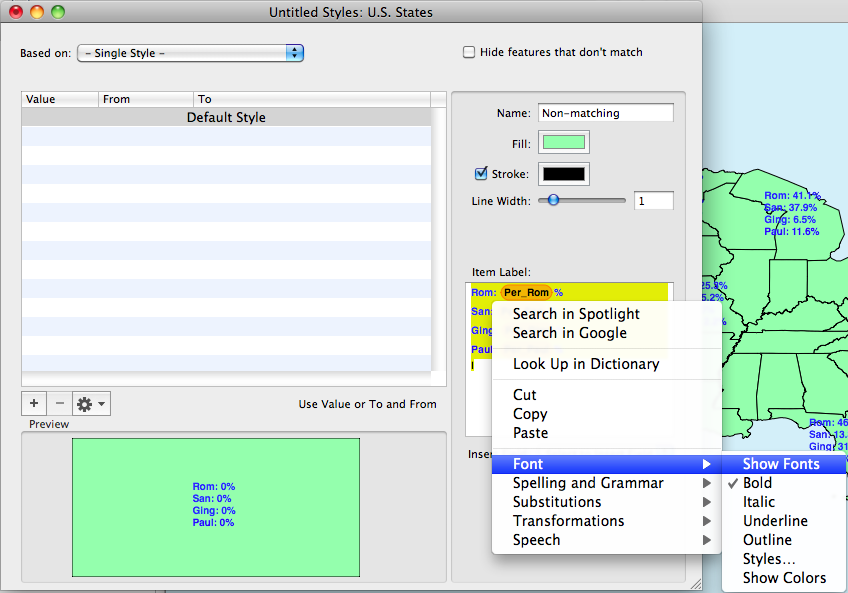This screenshot has height=593, width=848.
Task: Toggle Bold in Font submenu
Action: click(757, 483)
